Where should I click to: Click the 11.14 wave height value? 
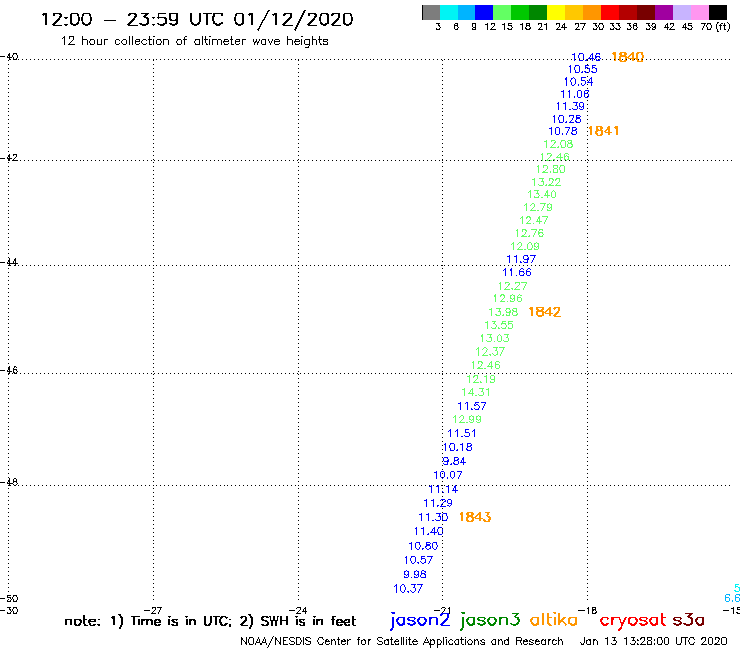coord(443,490)
